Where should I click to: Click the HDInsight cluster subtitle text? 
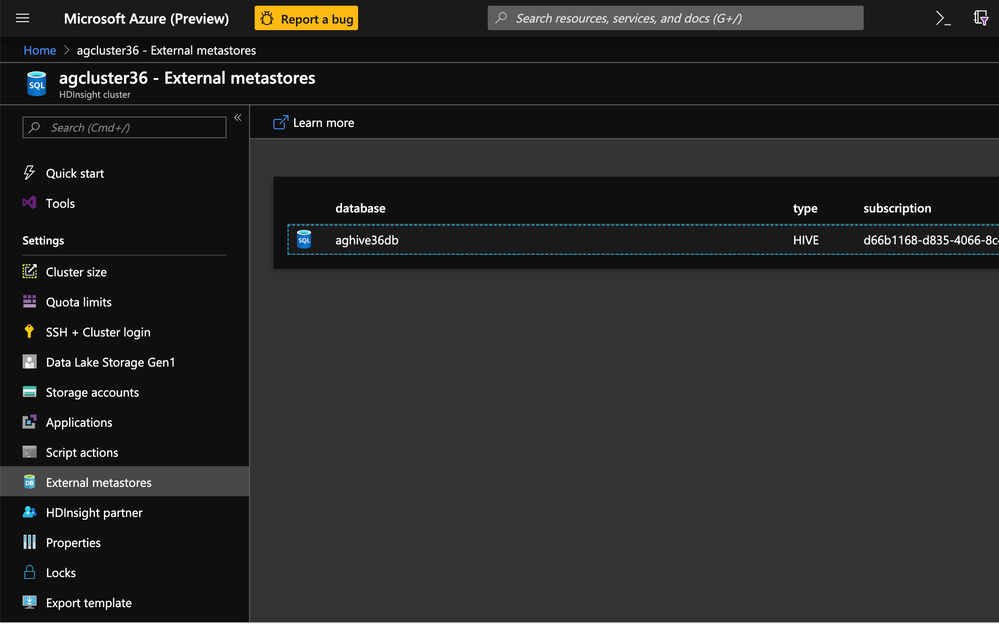[95, 94]
